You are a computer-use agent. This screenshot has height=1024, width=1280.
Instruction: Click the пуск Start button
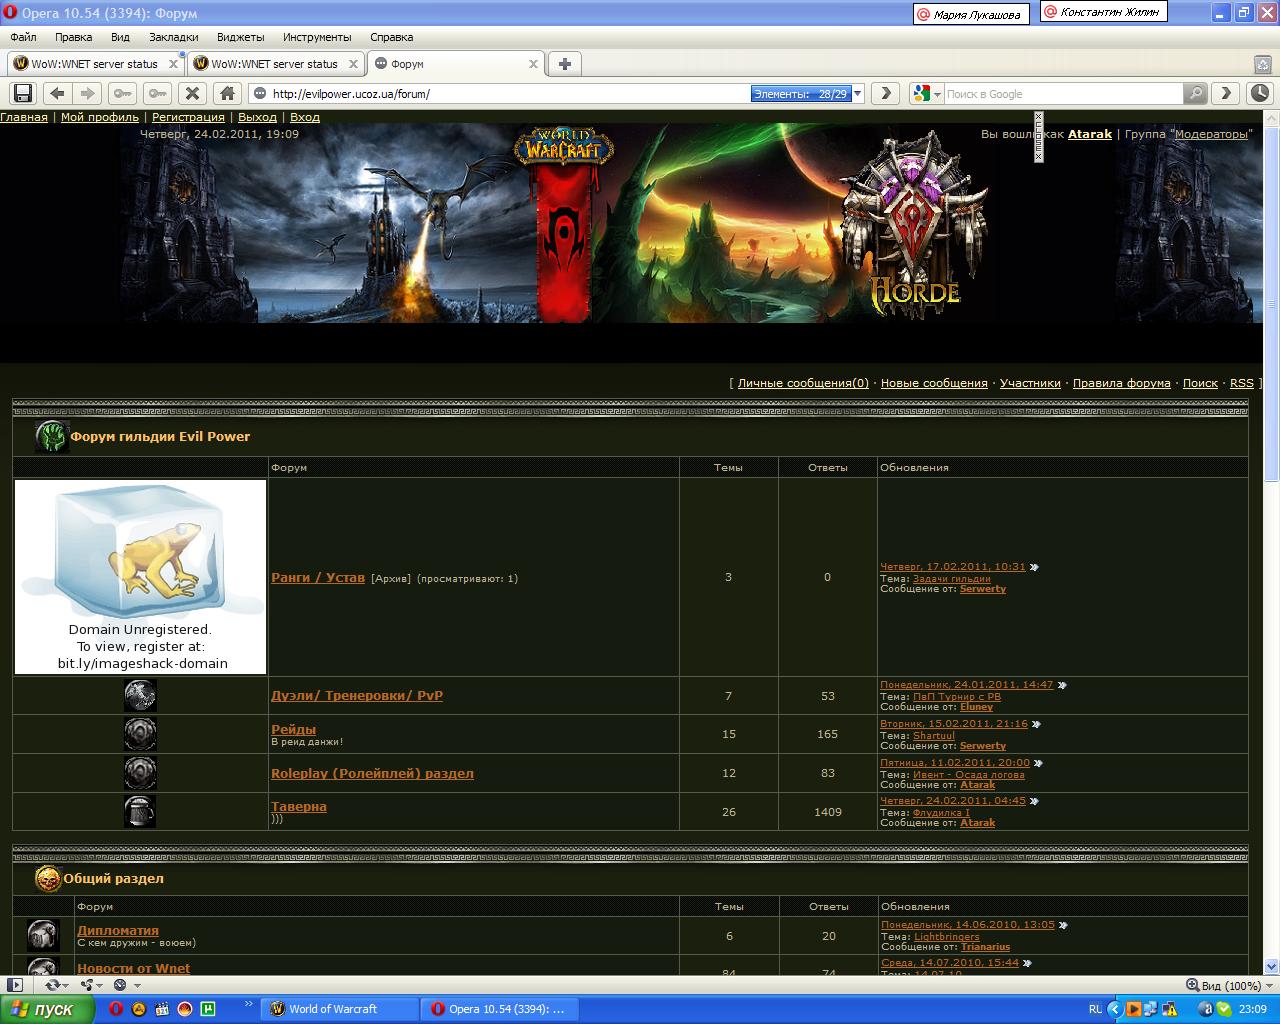point(47,1009)
